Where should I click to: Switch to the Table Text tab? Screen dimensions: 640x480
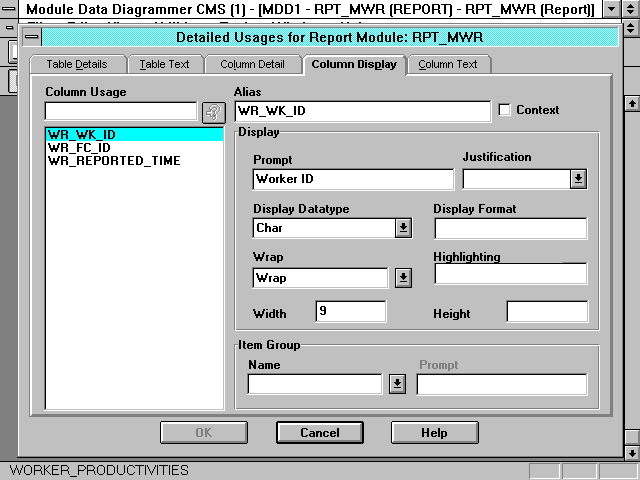164,64
